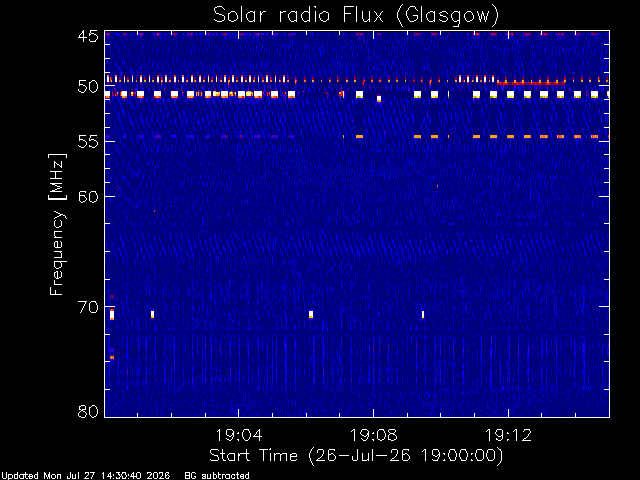Click the red horizontal streak near 50 MHz at 19:12
Screen dimensions: 640x480
click(x=531, y=83)
